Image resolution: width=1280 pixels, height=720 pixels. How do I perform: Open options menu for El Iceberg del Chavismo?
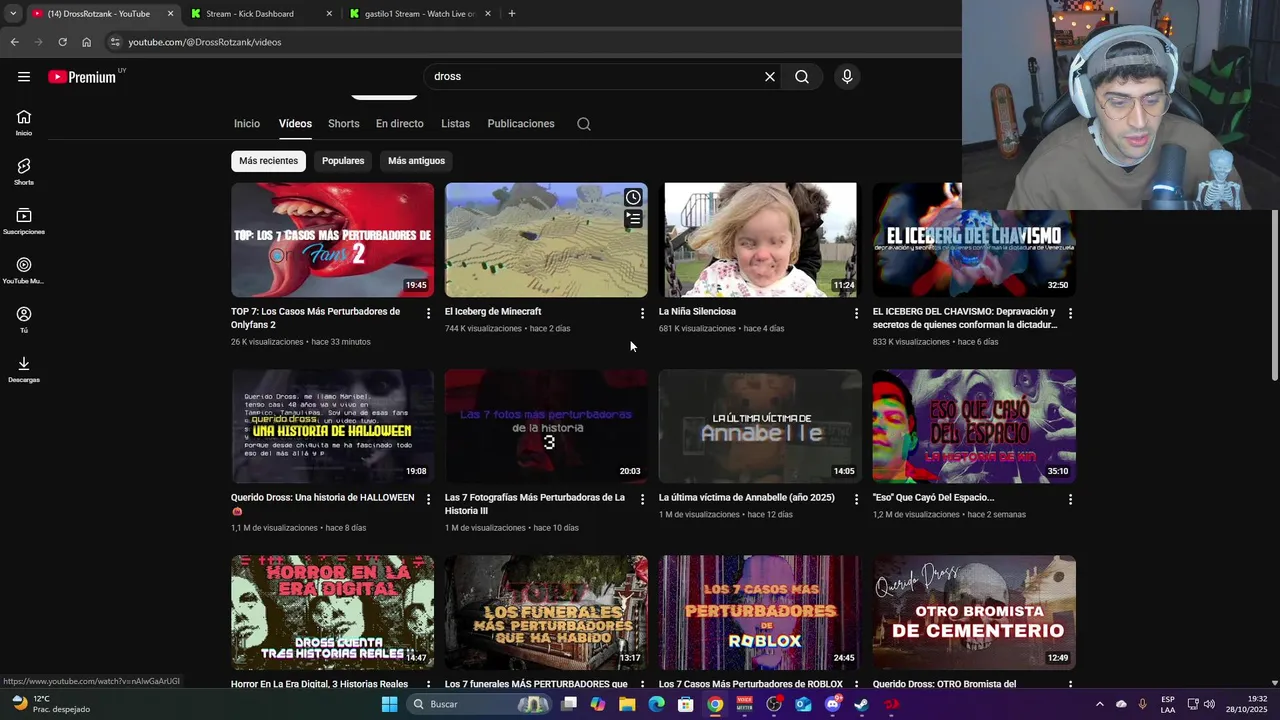tap(1070, 314)
